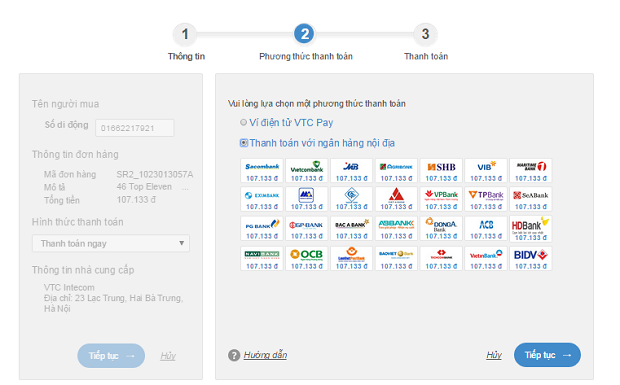Viewport: 620px width, 385px height.
Task: Go to step 1 Thông tin
Action: (185, 34)
